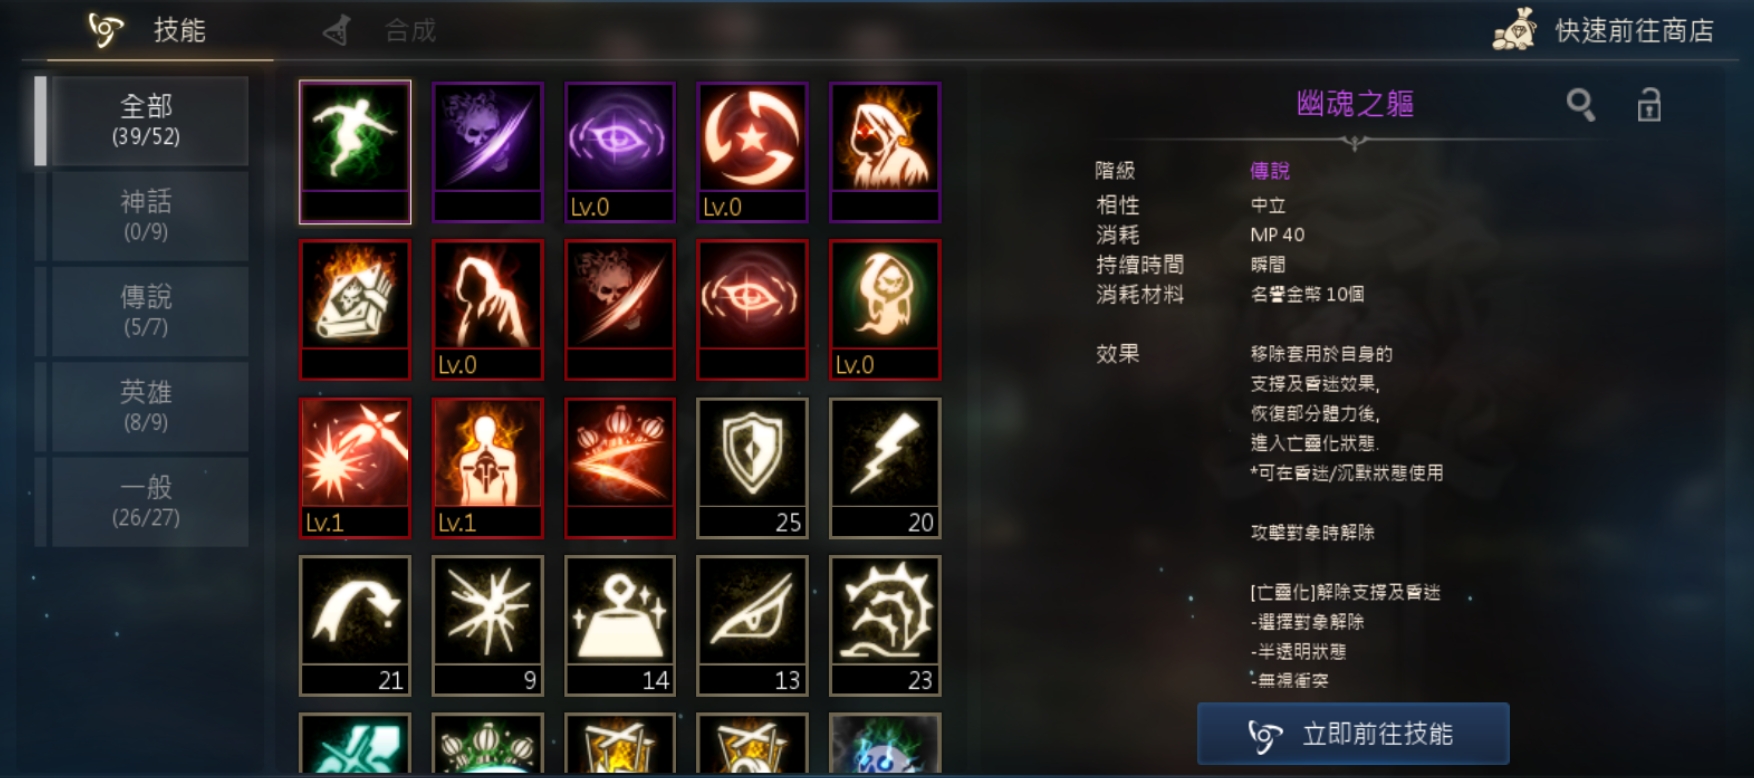Image resolution: width=1754 pixels, height=778 pixels.
Task: Select the curved arrow skill numbered 21
Action: (x=355, y=625)
